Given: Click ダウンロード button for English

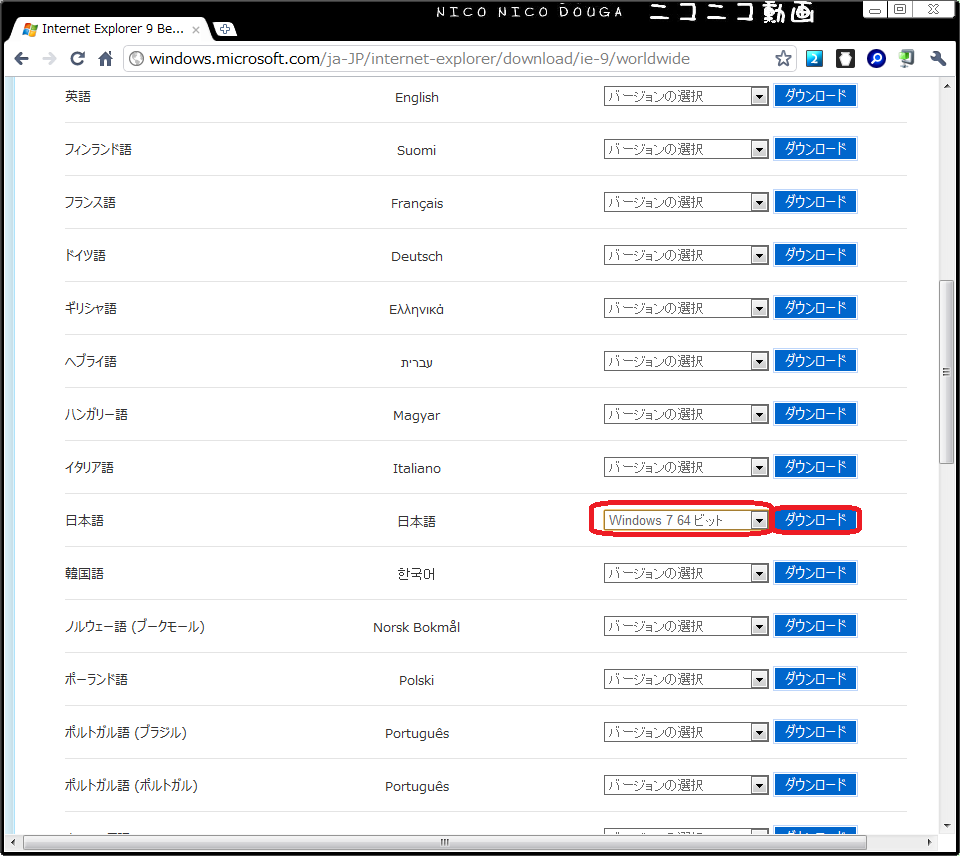Looking at the screenshot, I should pyautogui.click(x=816, y=96).
